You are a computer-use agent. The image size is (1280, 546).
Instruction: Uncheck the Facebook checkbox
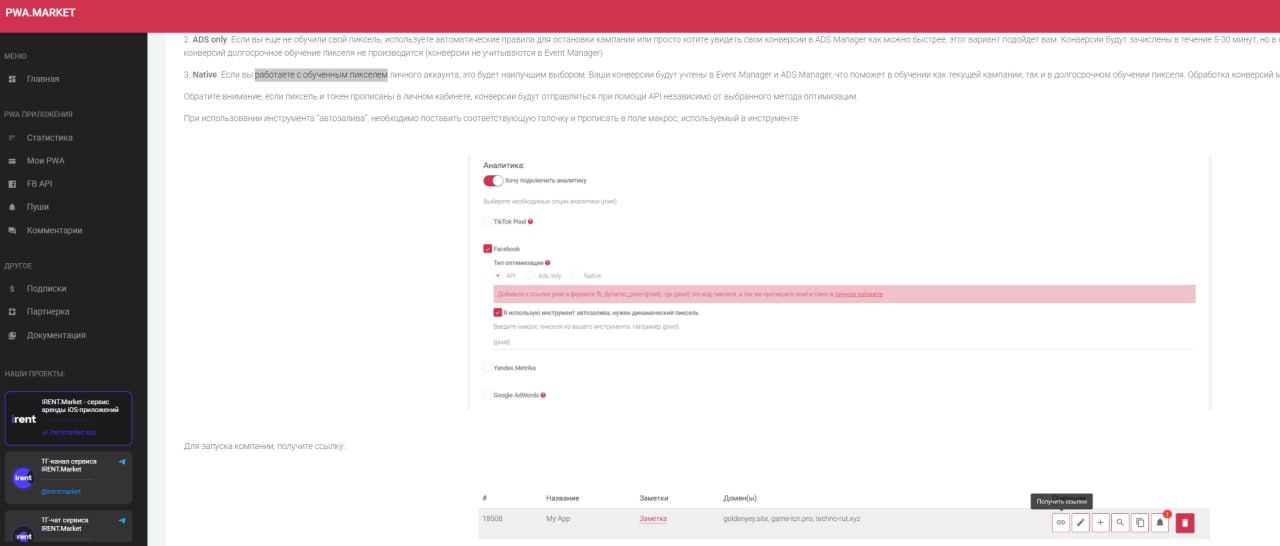point(487,249)
